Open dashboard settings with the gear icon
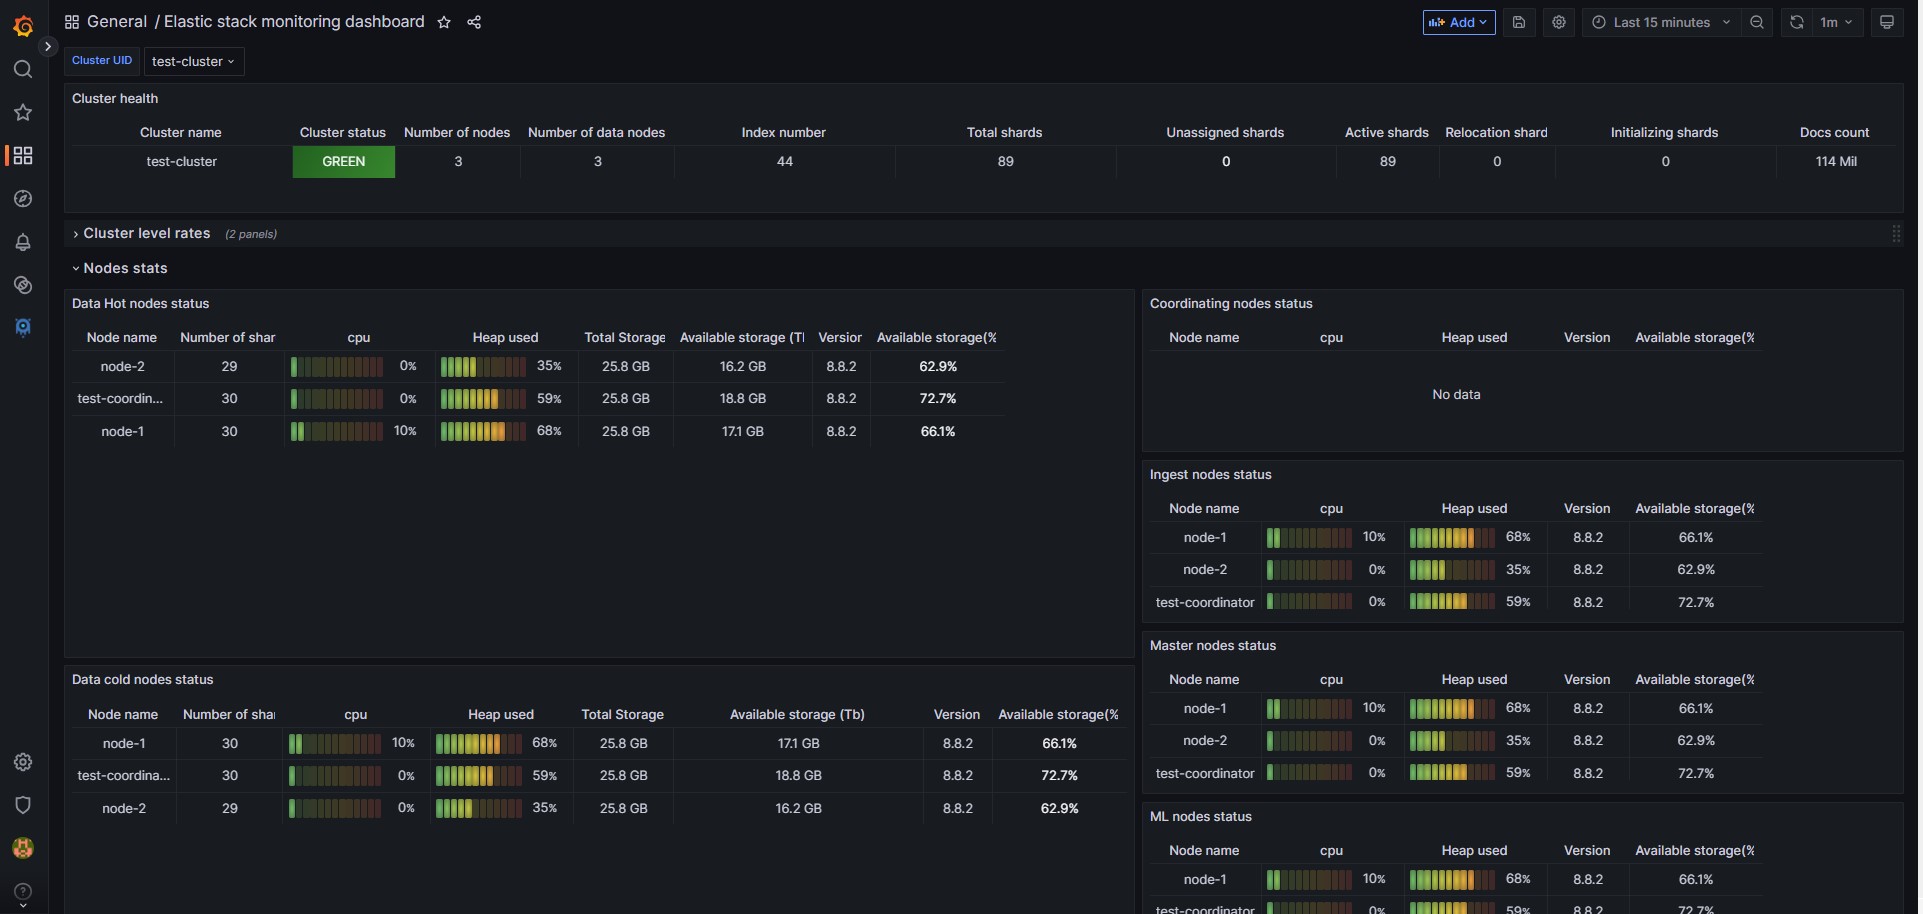The image size is (1923, 914). point(1557,22)
